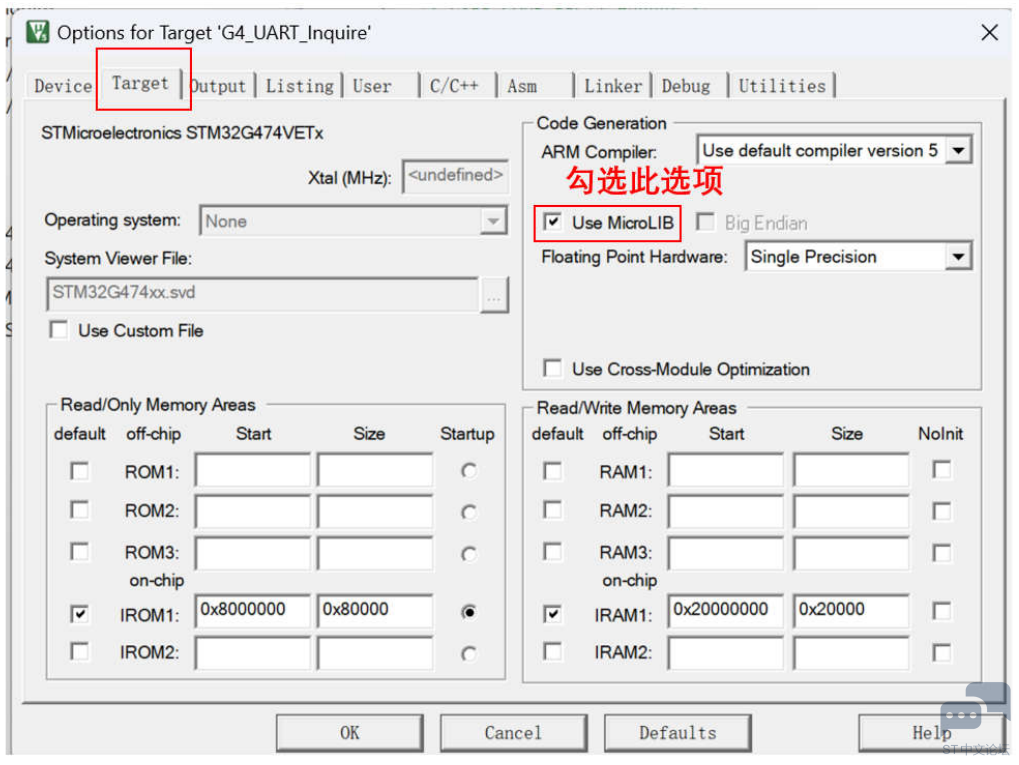The image size is (1019, 765).
Task: Click the RAM1 Start field
Action: pos(726,470)
